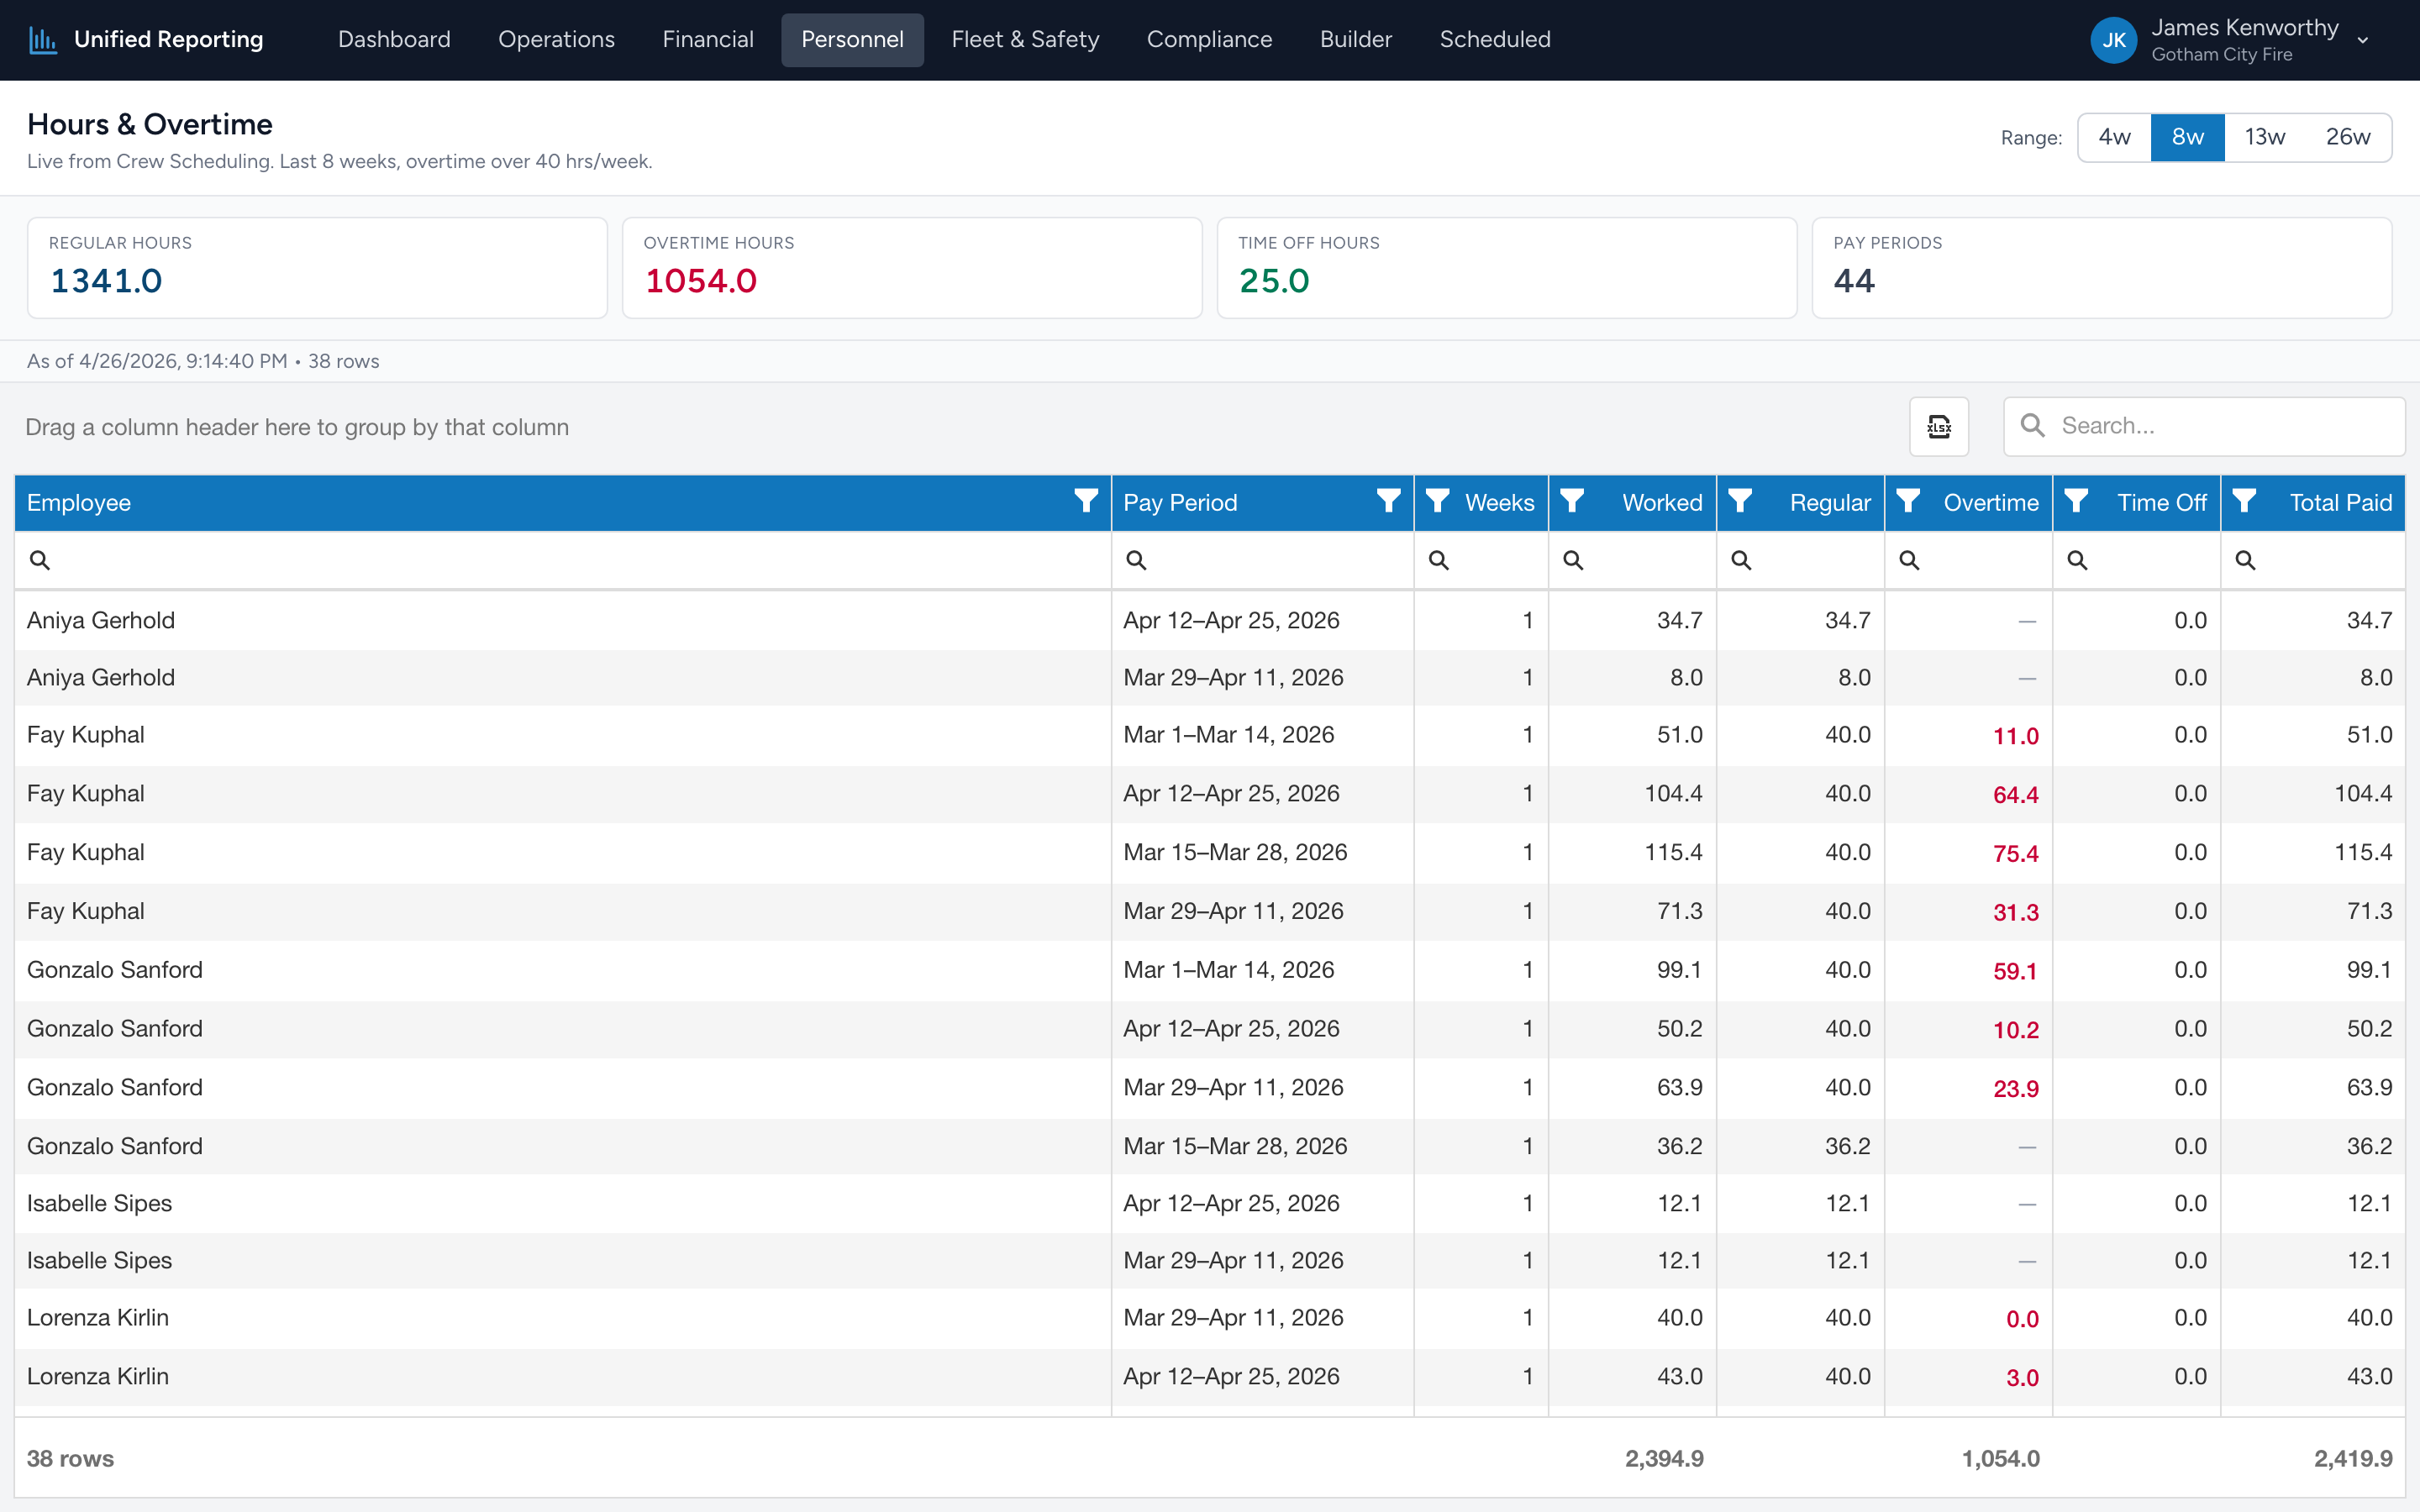
Task: Click the filter icon in Pay Period header
Action: (1388, 501)
